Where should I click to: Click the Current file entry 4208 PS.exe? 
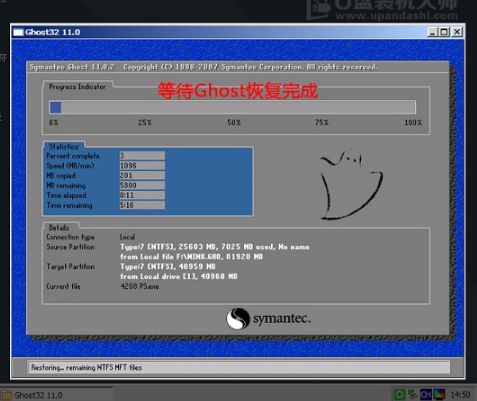pyautogui.click(x=140, y=286)
